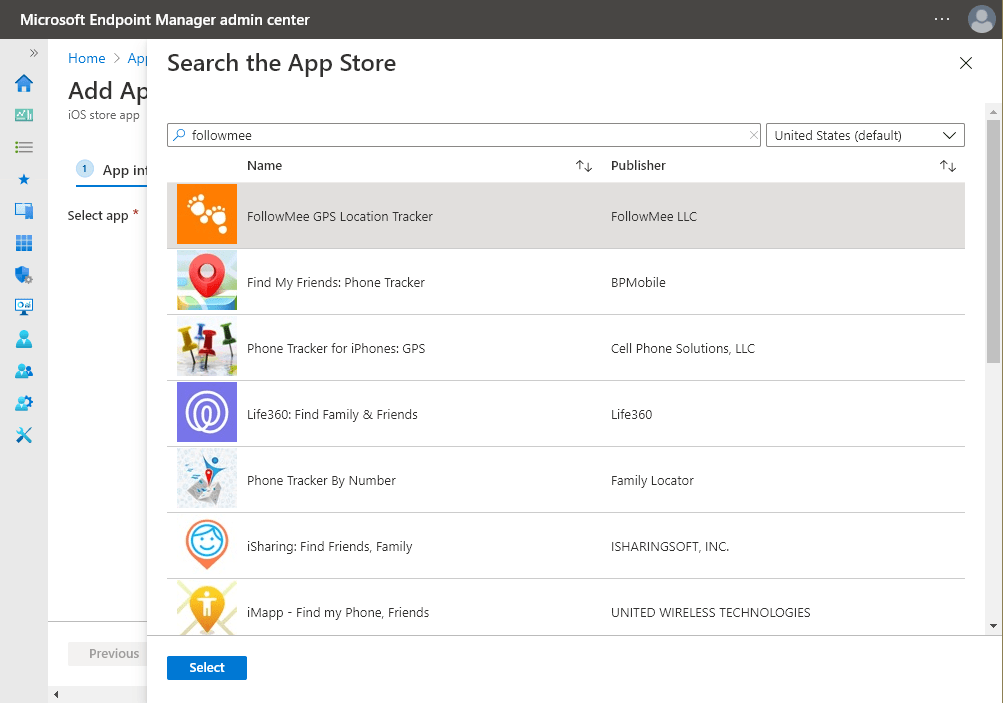Open Home from the left sidebar
Viewport: 1003px width, 703px height.
(23, 84)
